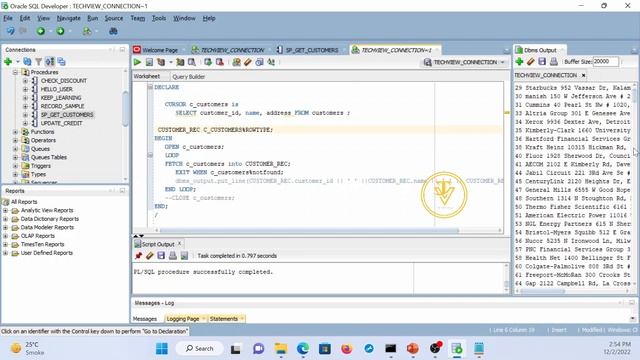The image size is (640, 360).
Task: Click the Refresh icon in Connections panel
Action: (27, 62)
